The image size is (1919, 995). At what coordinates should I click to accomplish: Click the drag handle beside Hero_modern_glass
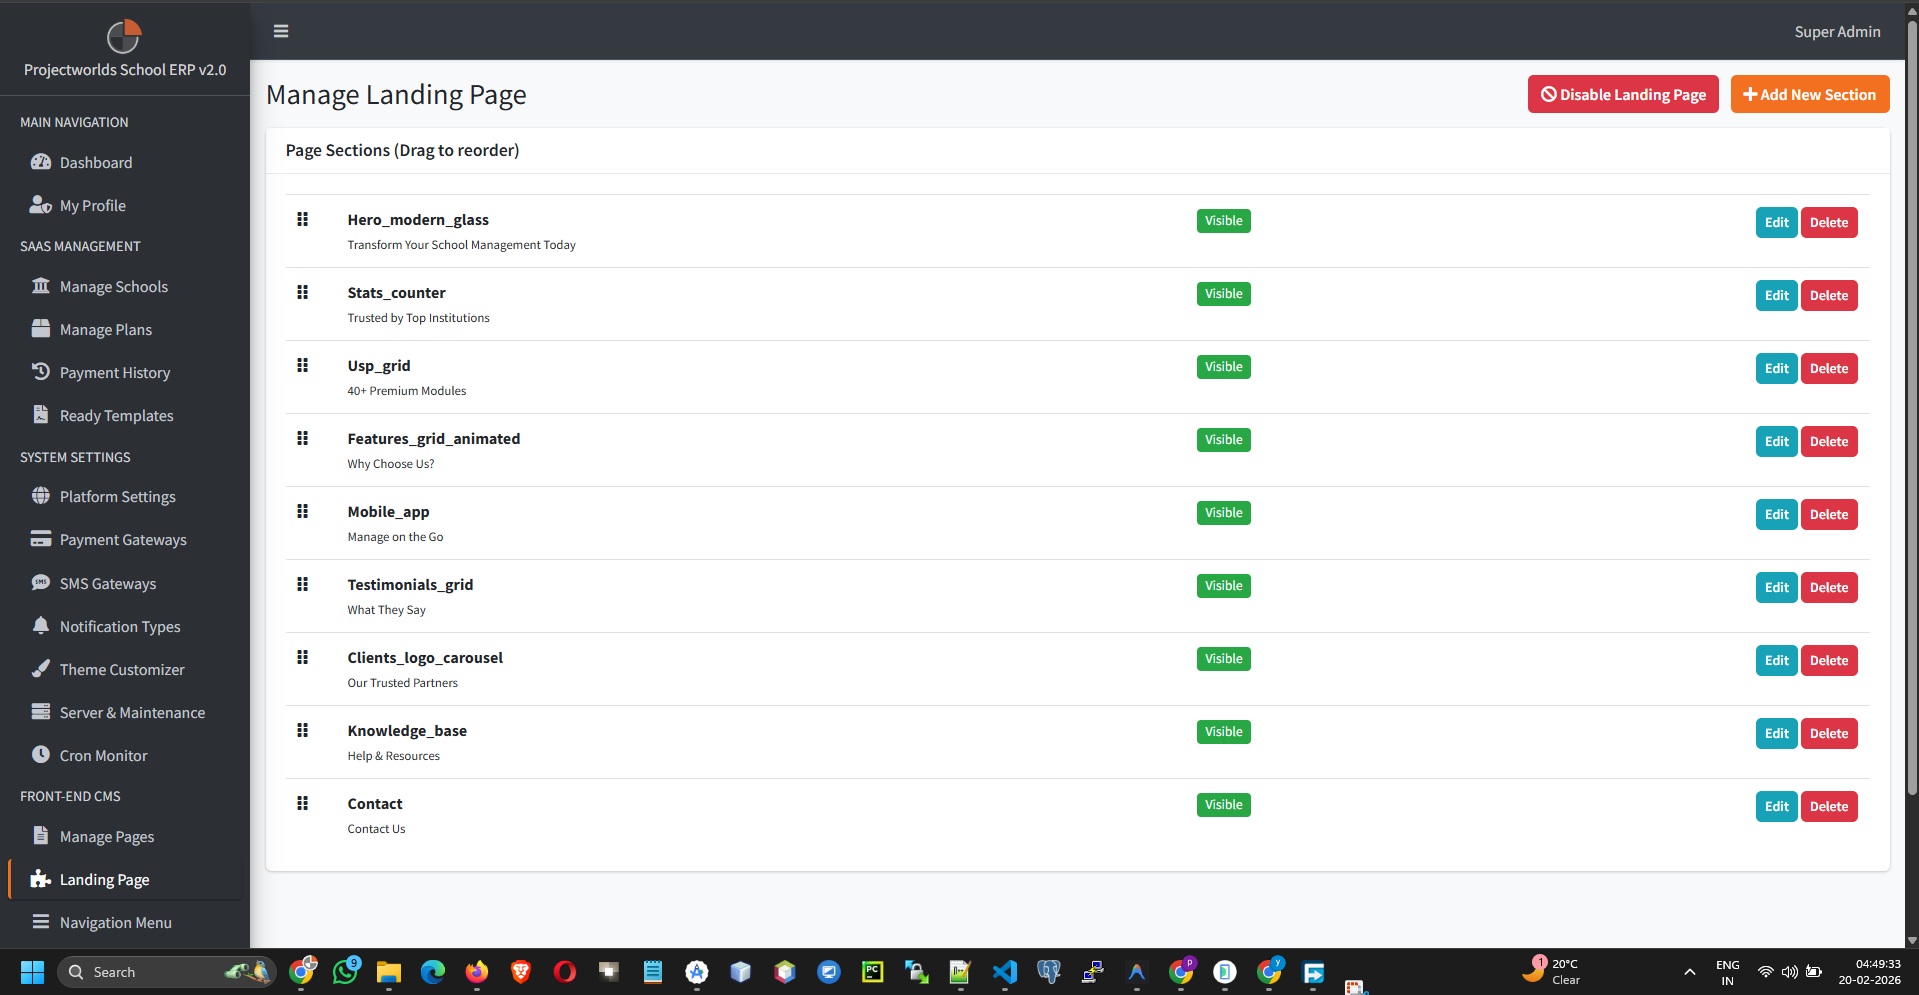click(x=303, y=218)
